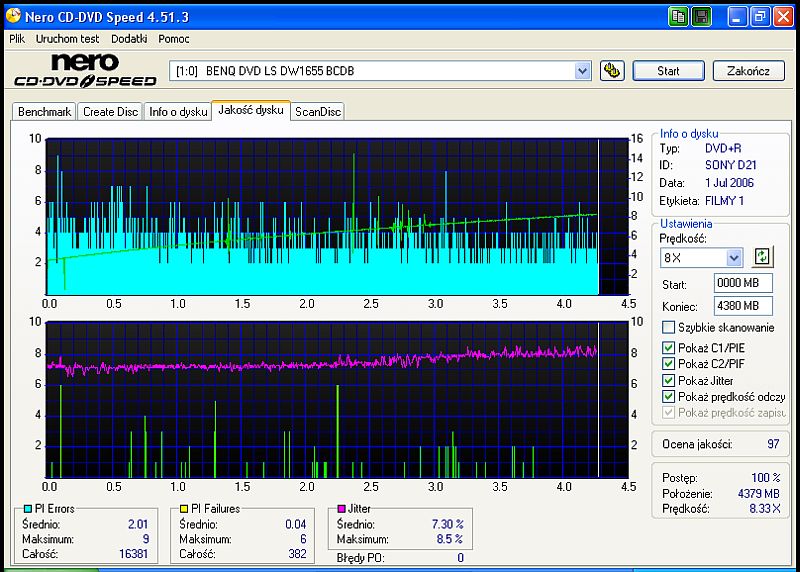
Task: Click the Zakończ button
Action: [x=748, y=71]
